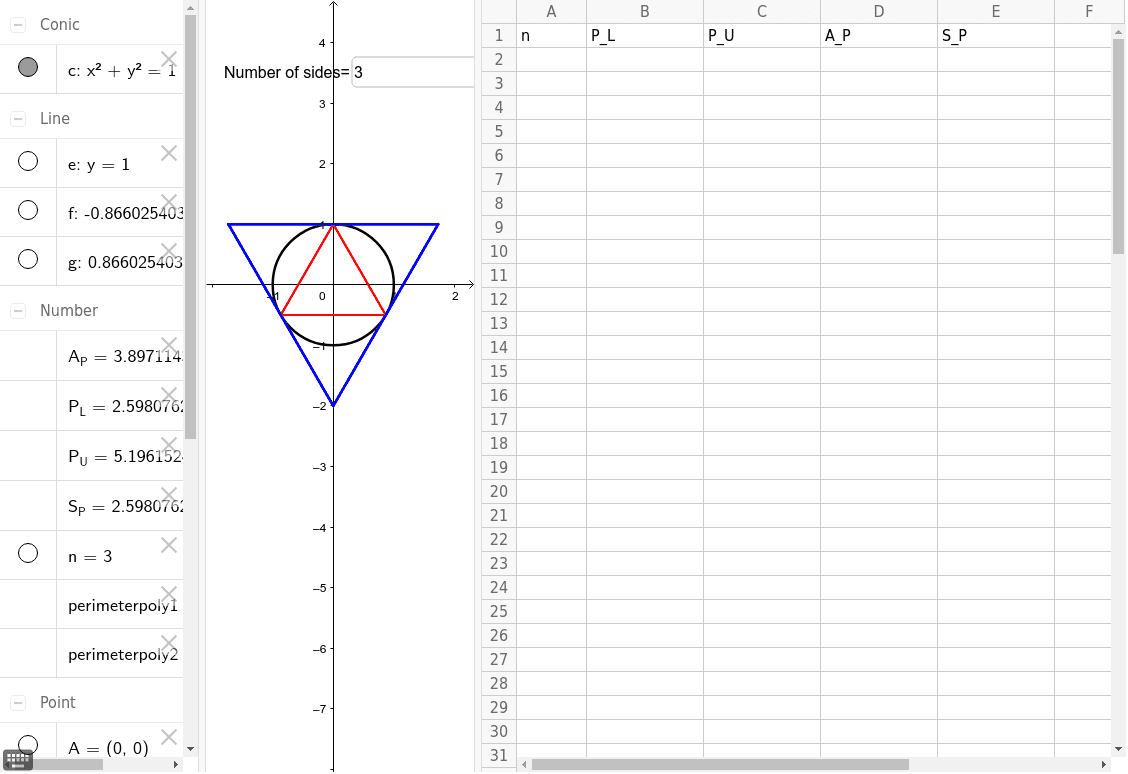This screenshot has width=1128, height=774.
Task: Remove line g via its X icon
Action: [169, 251]
